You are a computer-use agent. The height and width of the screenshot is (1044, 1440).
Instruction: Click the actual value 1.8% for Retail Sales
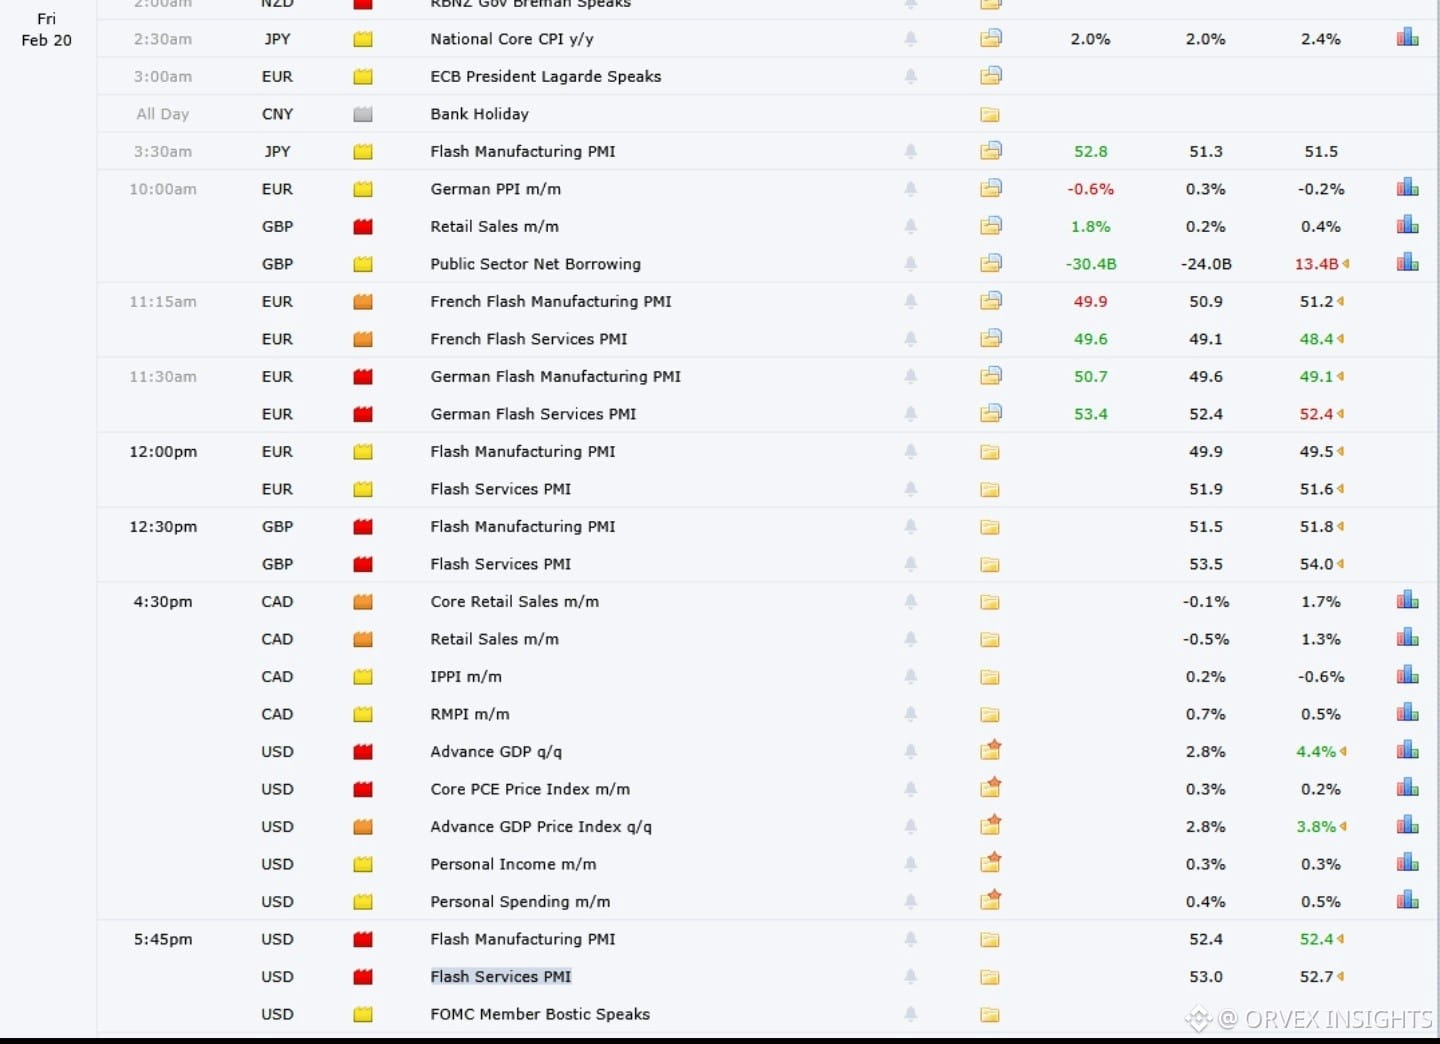[1091, 226]
